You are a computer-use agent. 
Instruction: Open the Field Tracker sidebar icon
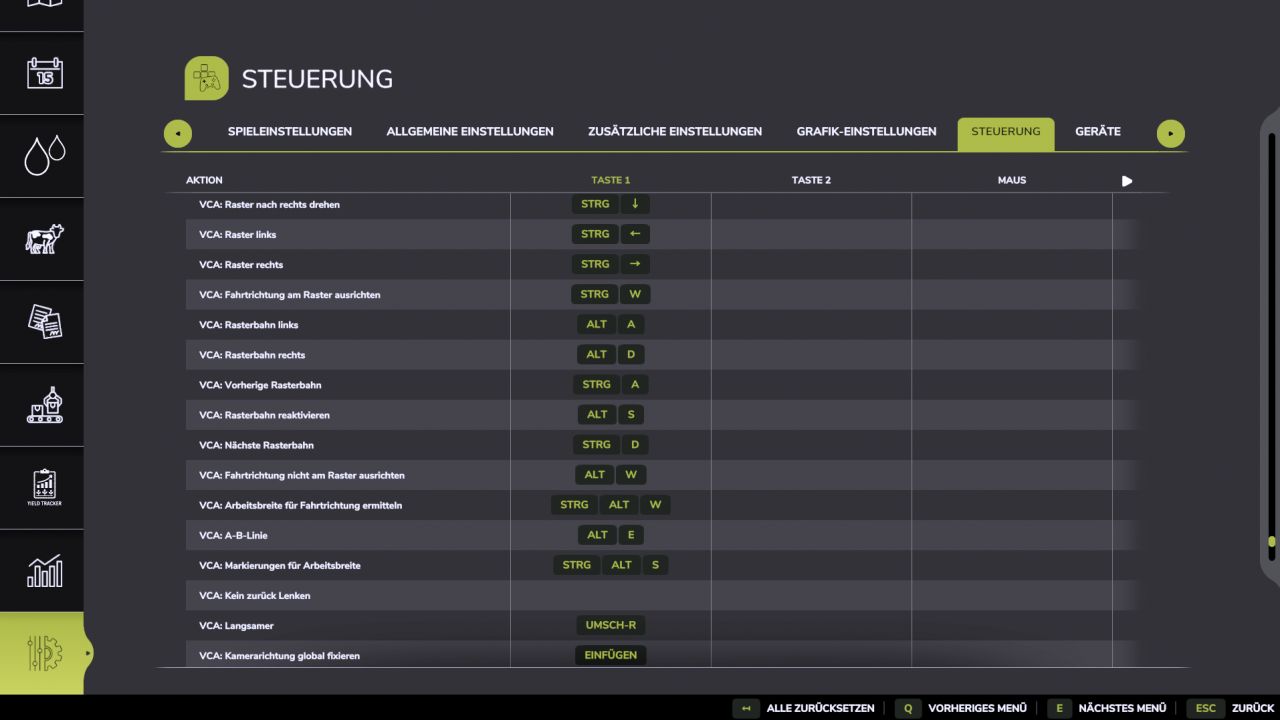point(44,488)
